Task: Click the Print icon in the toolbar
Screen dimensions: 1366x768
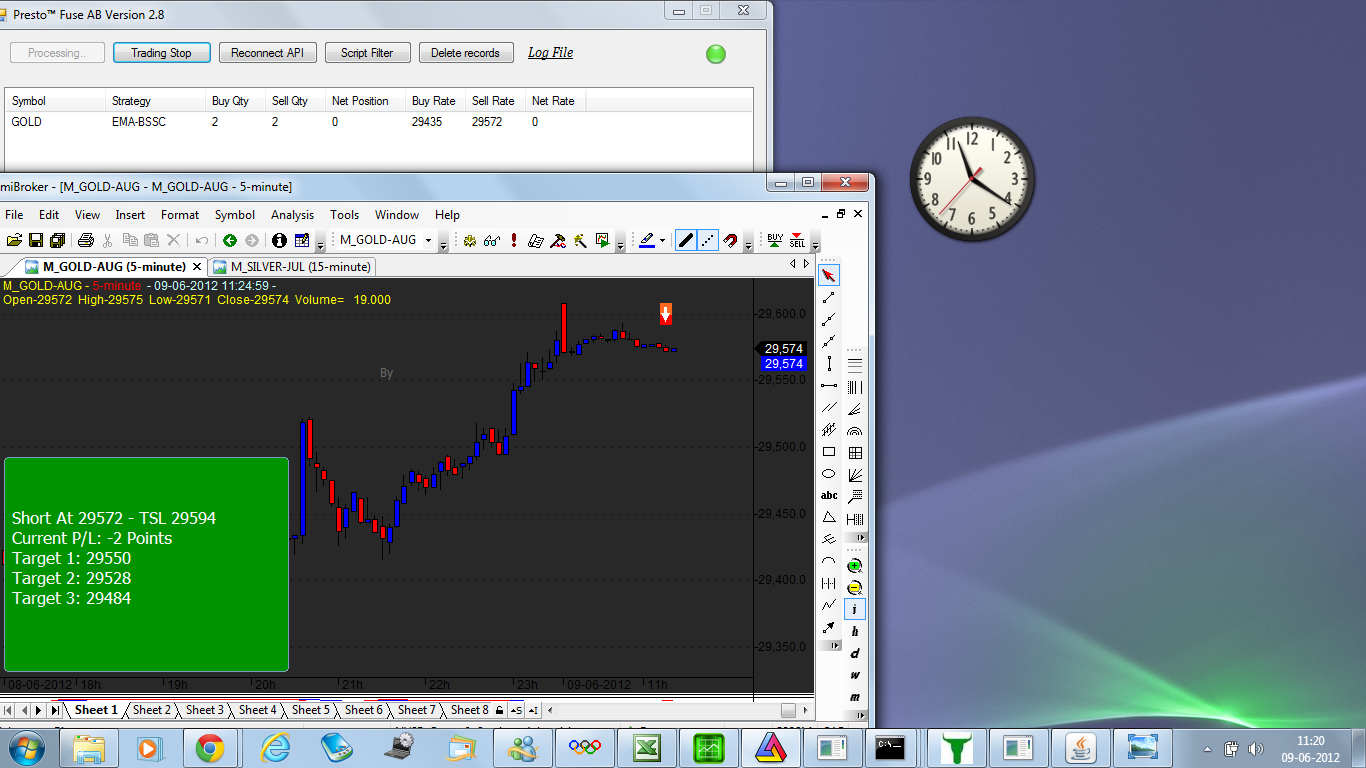Action: coord(85,240)
